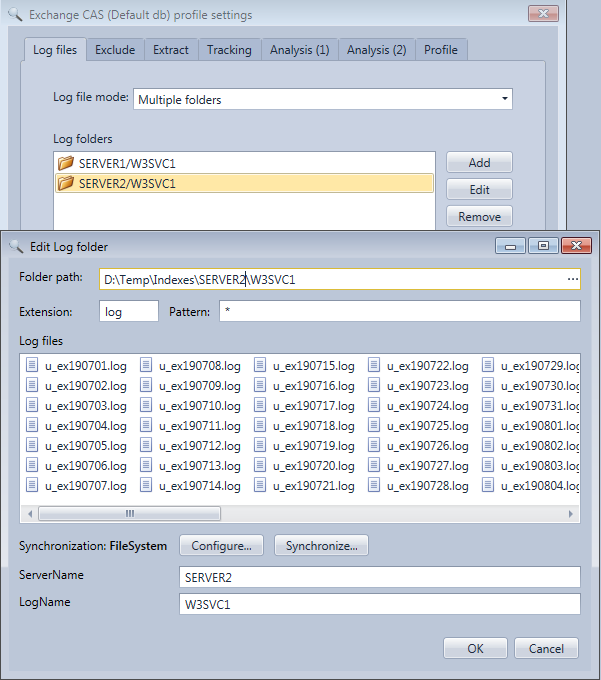Open the Profile tab
601x680 pixels.
(x=441, y=50)
